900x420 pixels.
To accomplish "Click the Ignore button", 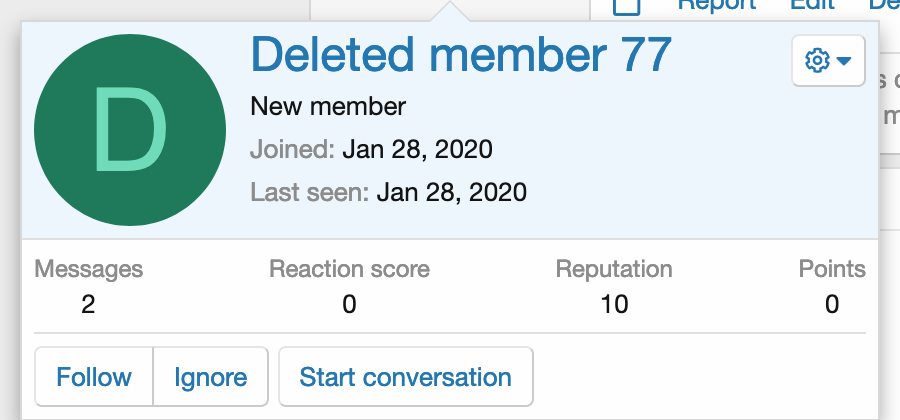I will 210,377.
